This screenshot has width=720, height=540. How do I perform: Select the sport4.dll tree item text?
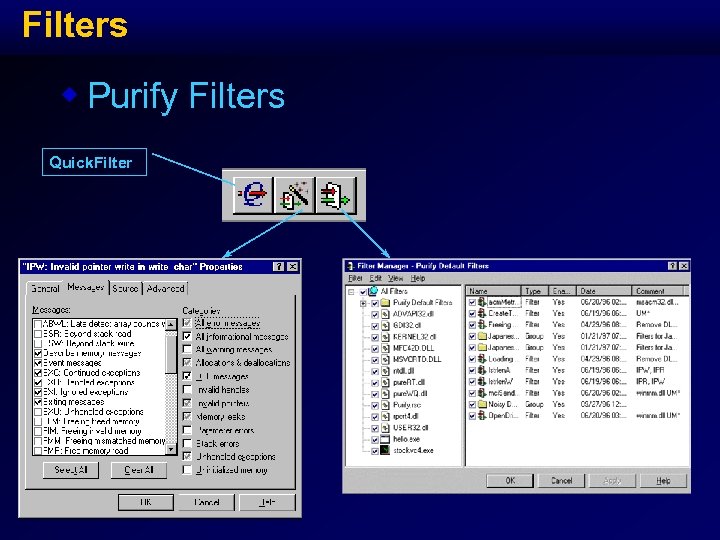coord(405,416)
